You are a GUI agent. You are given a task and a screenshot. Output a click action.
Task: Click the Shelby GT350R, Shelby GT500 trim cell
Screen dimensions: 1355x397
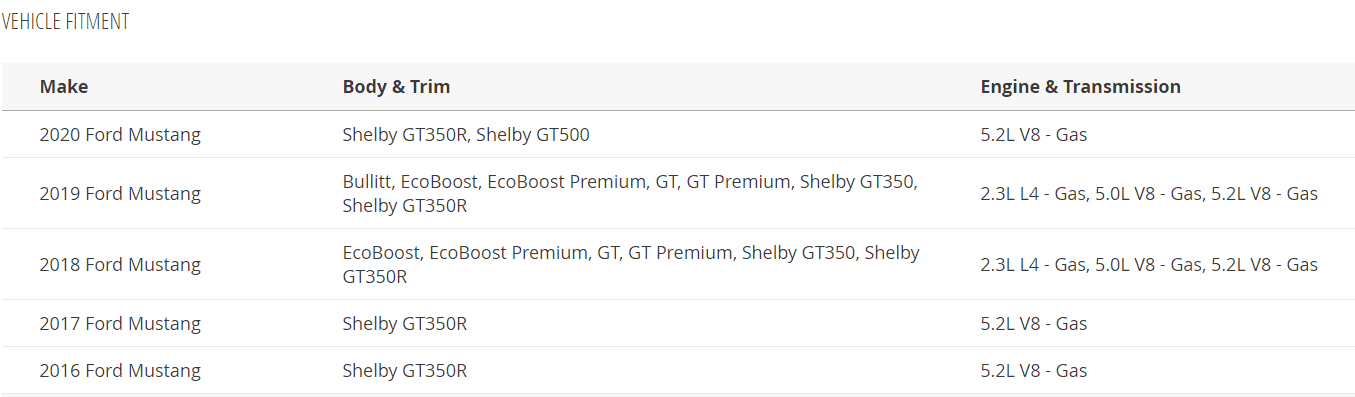click(466, 134)
